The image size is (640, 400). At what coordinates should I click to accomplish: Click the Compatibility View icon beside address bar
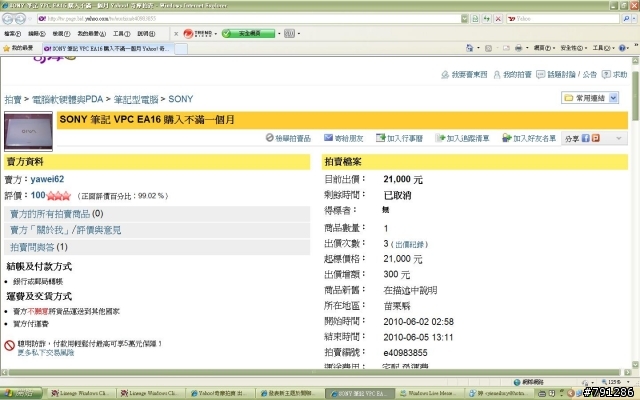(x=475, y=19)
